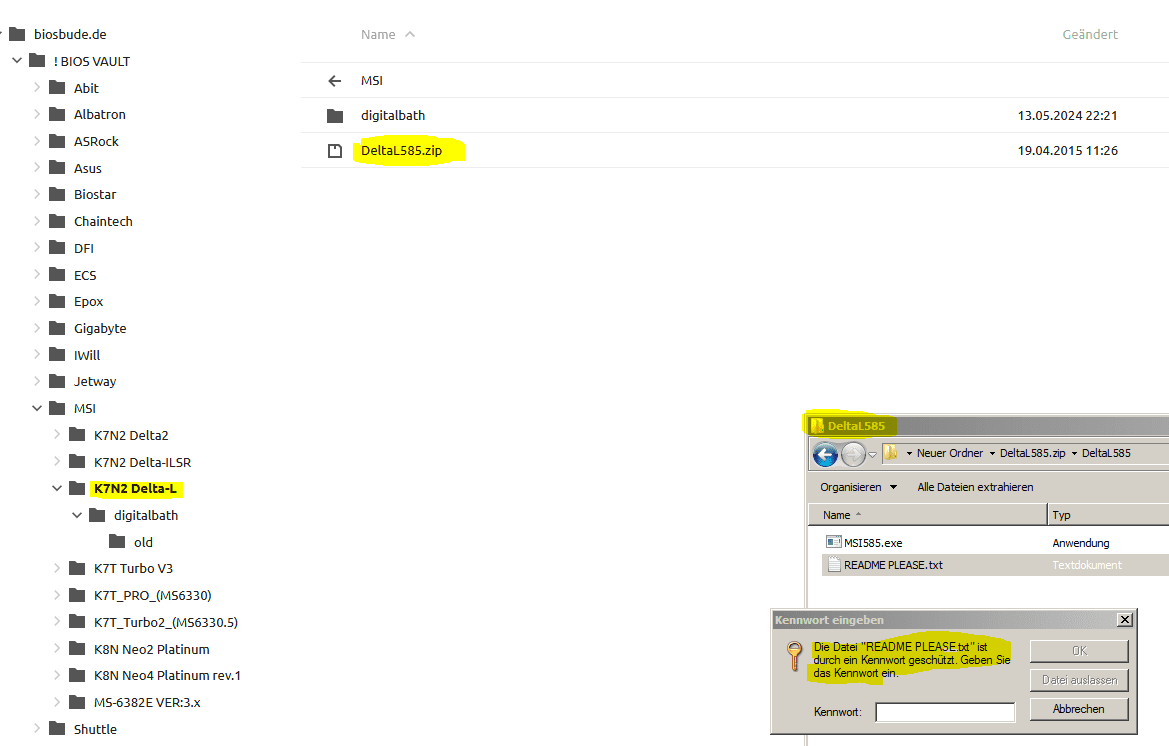Click the ECS folder icon in tree
Viewport: 1169px width, 746px height.
[57, 274]
